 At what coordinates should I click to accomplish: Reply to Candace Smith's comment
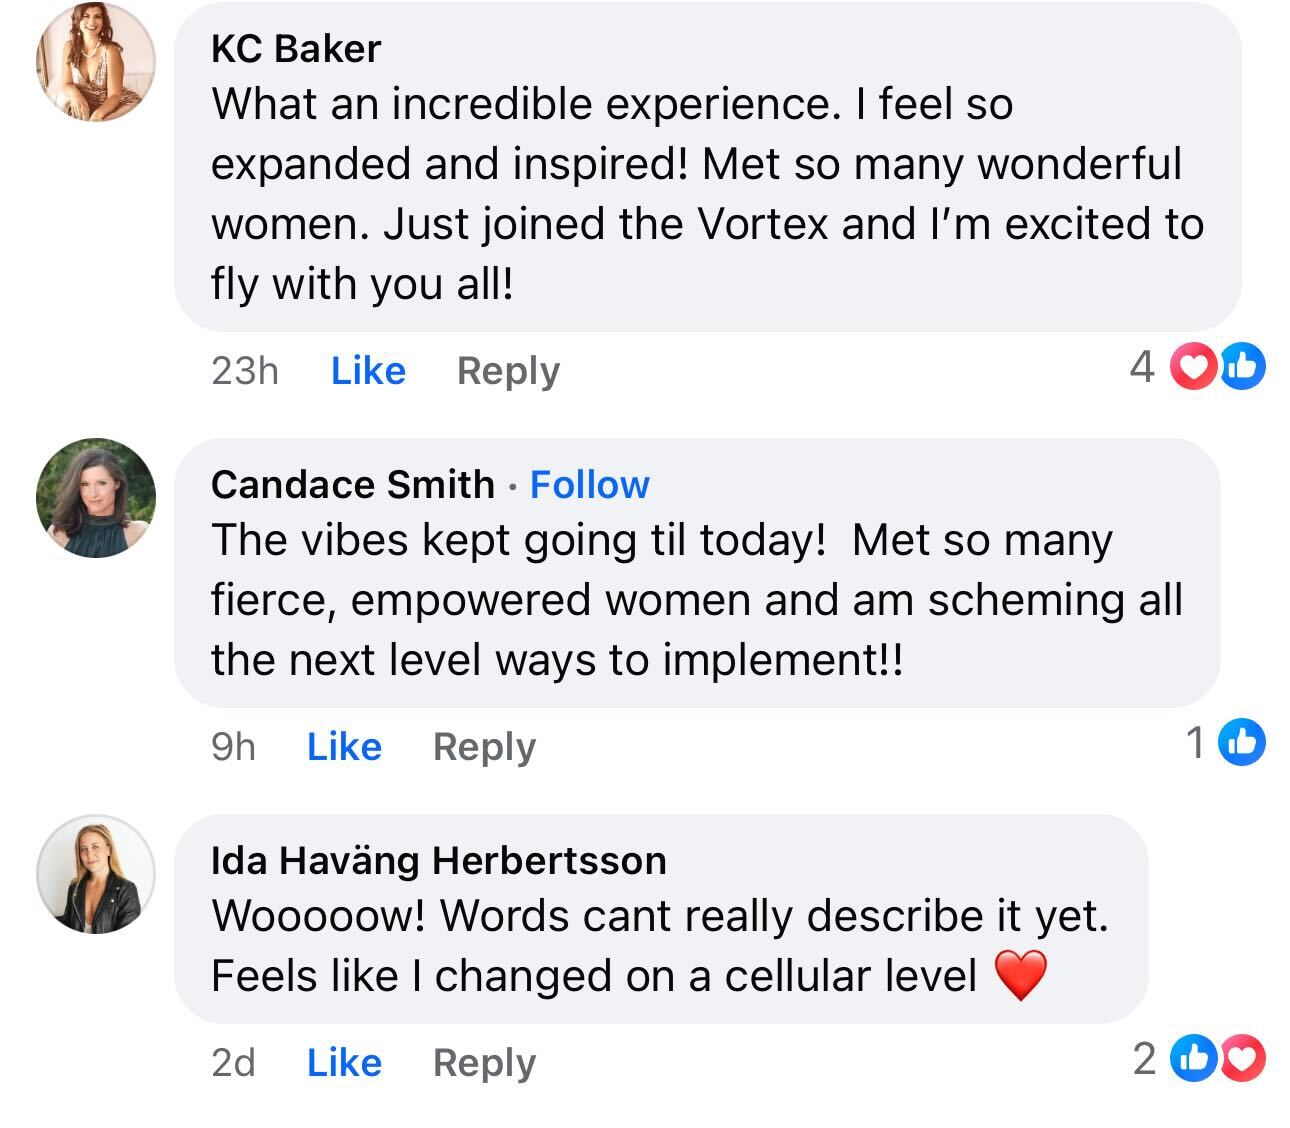pos(484,747)
